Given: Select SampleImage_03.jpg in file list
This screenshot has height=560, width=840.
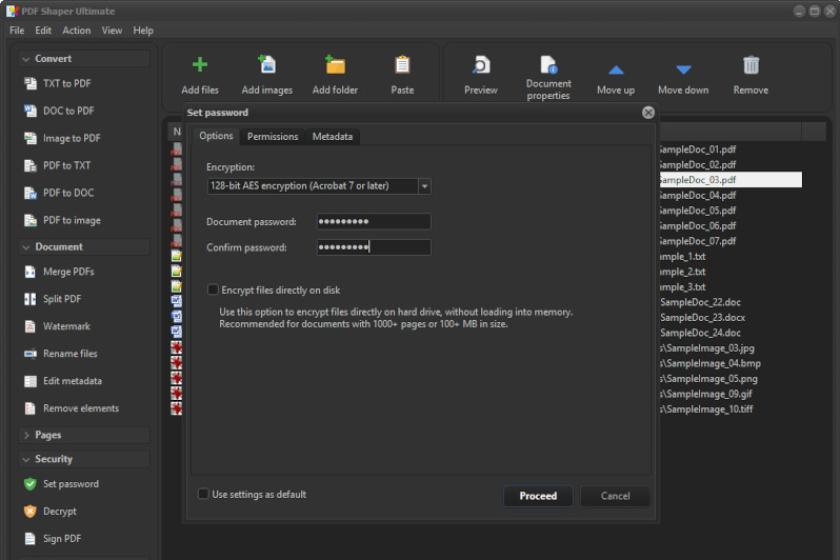Looking at the screenshot, I should [707, 348].
